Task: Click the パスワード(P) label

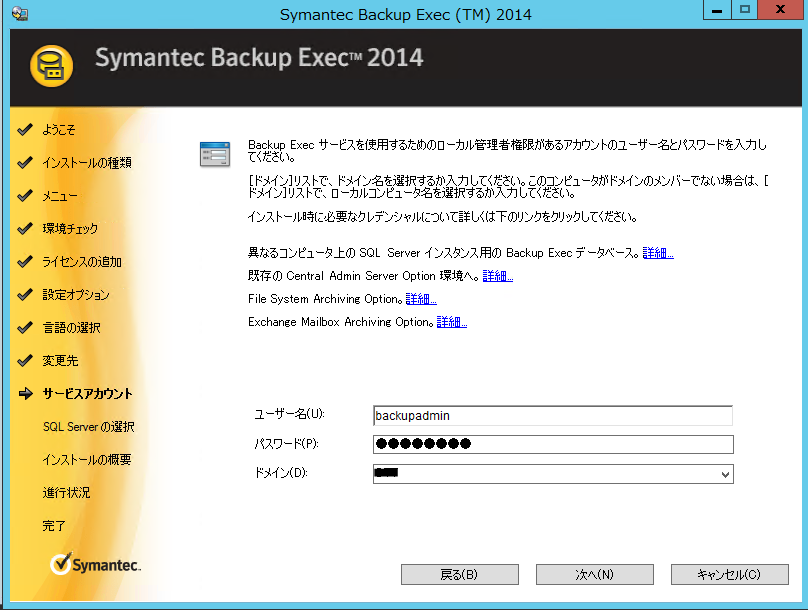Action: 287,444
